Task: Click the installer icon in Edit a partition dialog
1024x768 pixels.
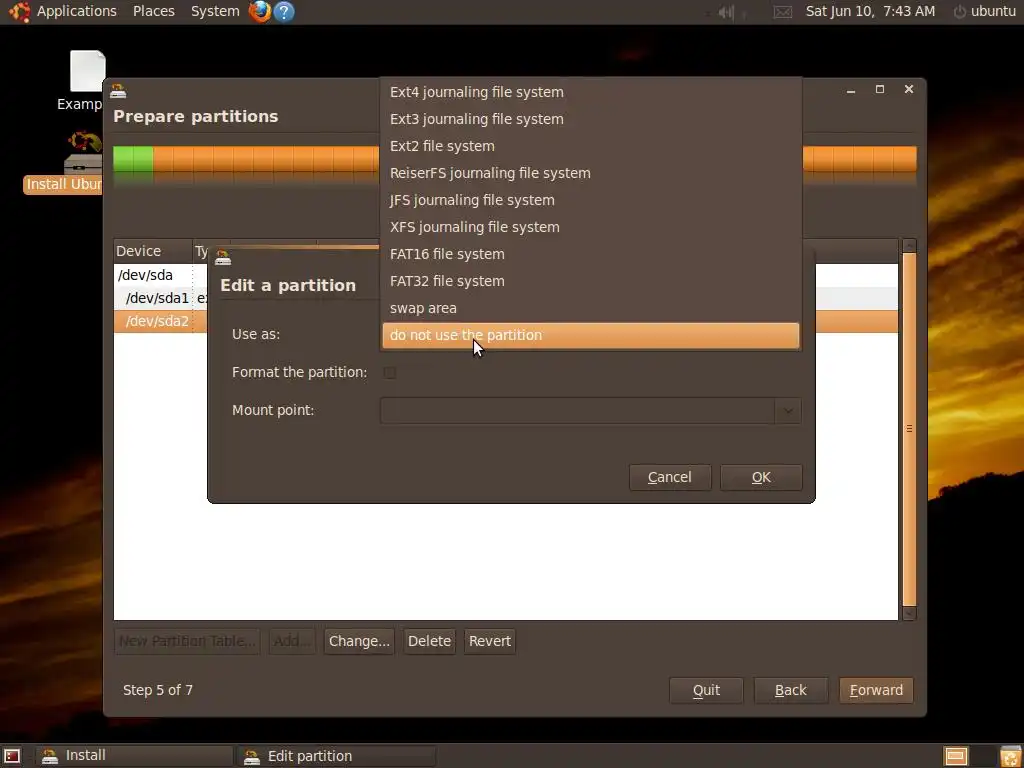Action: [x=223, y=257]
